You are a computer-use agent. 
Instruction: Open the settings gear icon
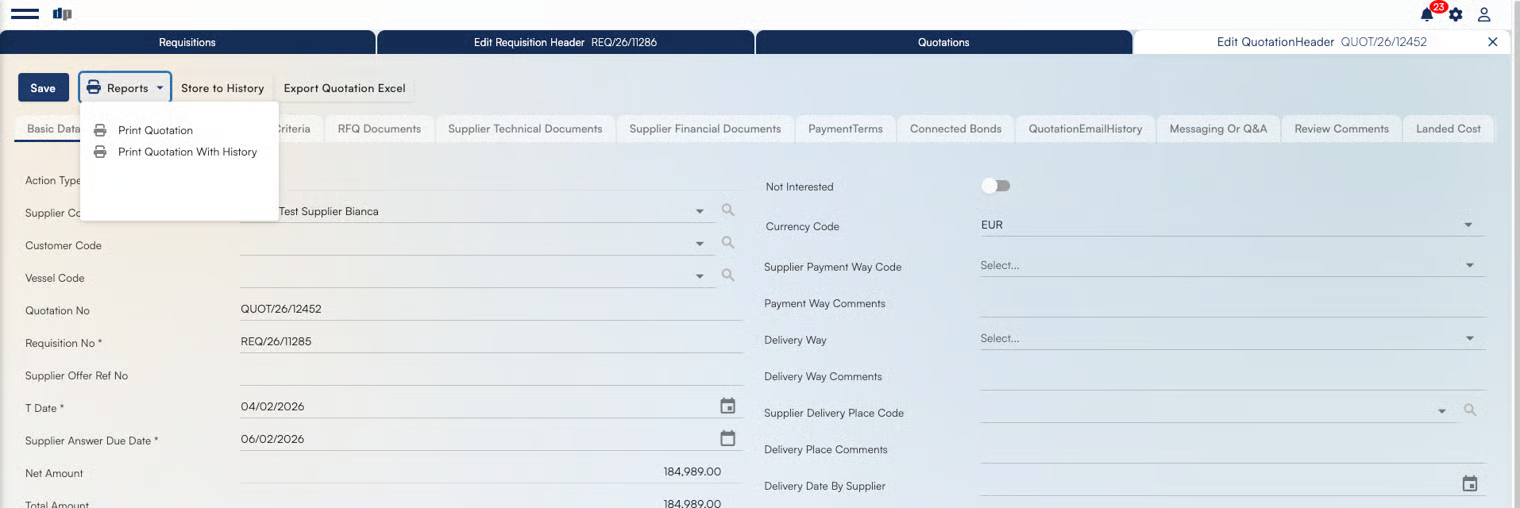tap(1456, 15)
